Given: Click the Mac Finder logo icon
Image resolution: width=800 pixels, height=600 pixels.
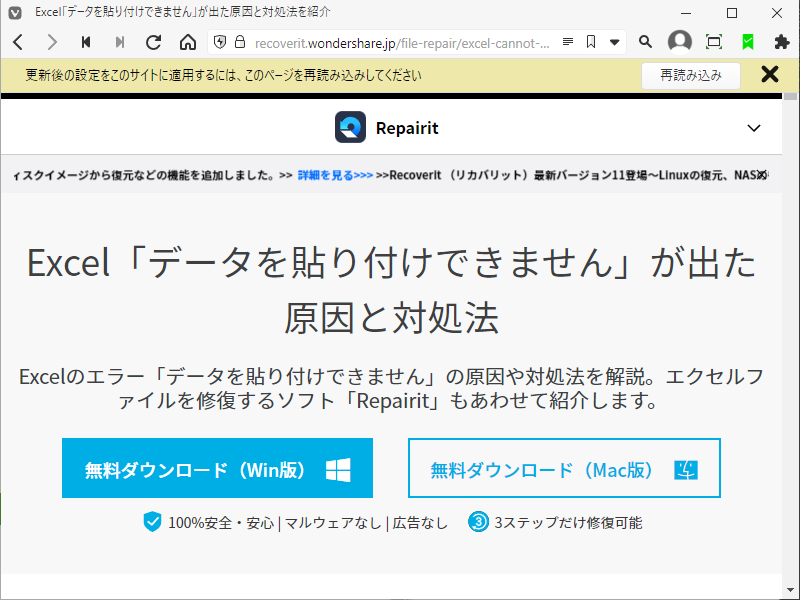Looking at the screenshot, I should (x=686, y=470).
